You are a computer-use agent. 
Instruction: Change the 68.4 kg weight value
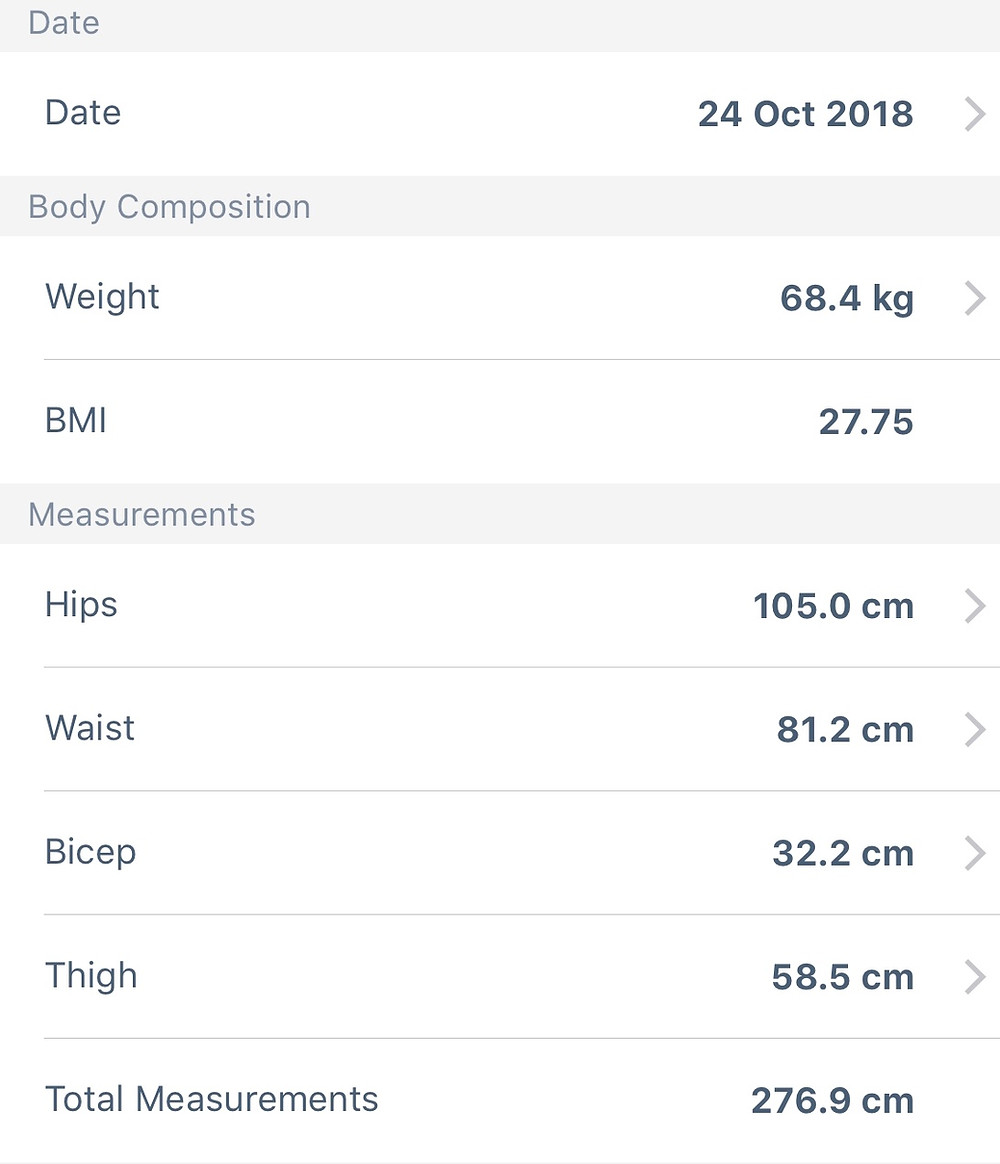coord(847,298)
